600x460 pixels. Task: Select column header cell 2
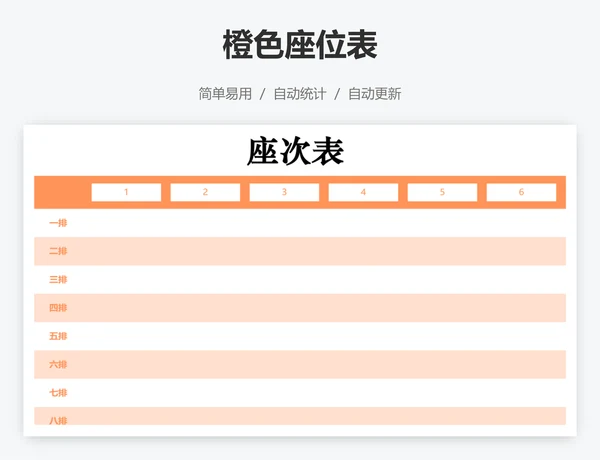click(205, 192)
